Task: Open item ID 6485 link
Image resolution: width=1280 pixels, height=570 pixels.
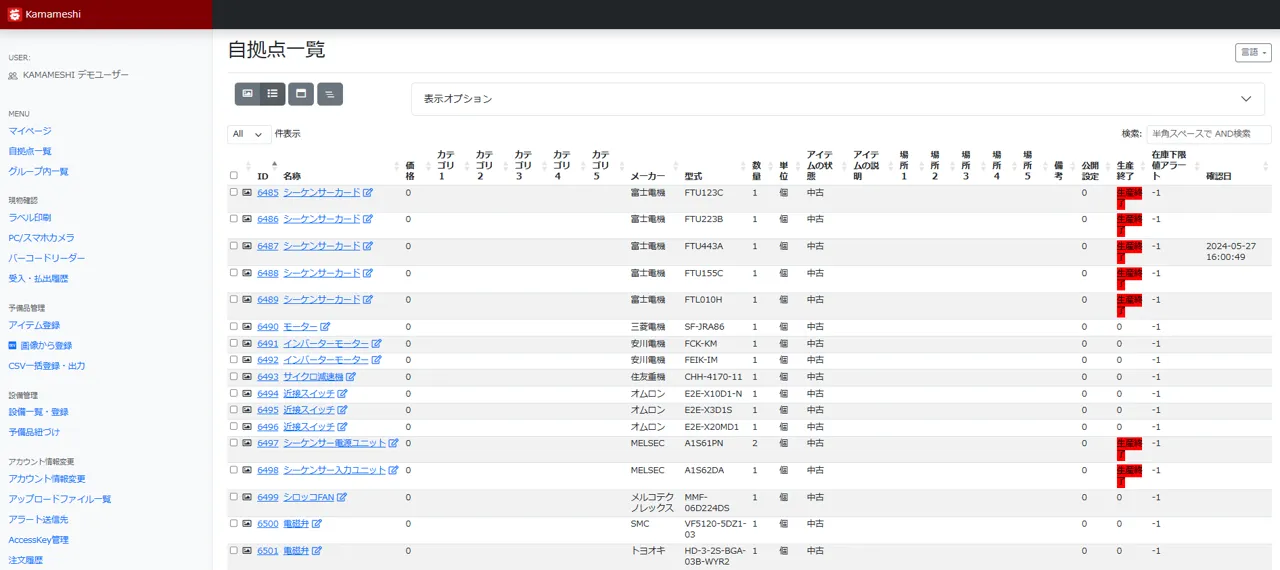Action: tap(268, 192)
